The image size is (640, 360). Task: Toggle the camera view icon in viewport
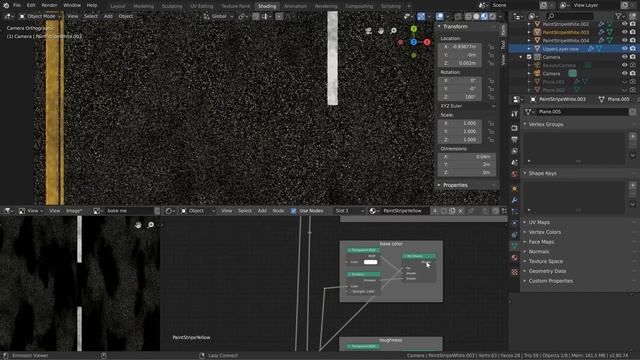click(x=369, y=31)
